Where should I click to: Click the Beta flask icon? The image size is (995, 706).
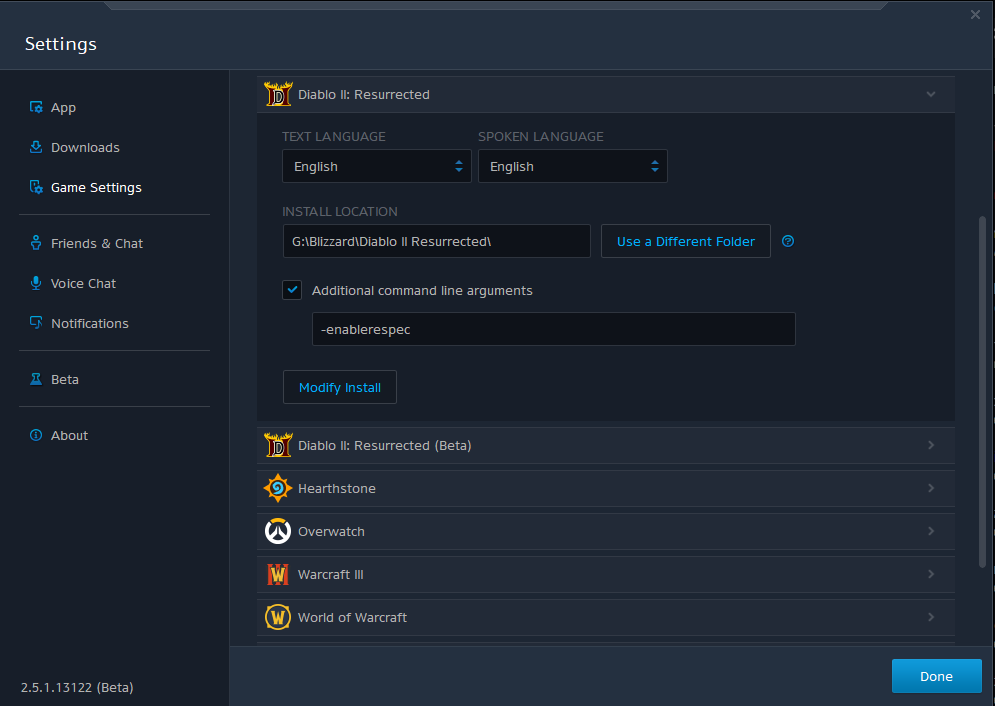36,379
